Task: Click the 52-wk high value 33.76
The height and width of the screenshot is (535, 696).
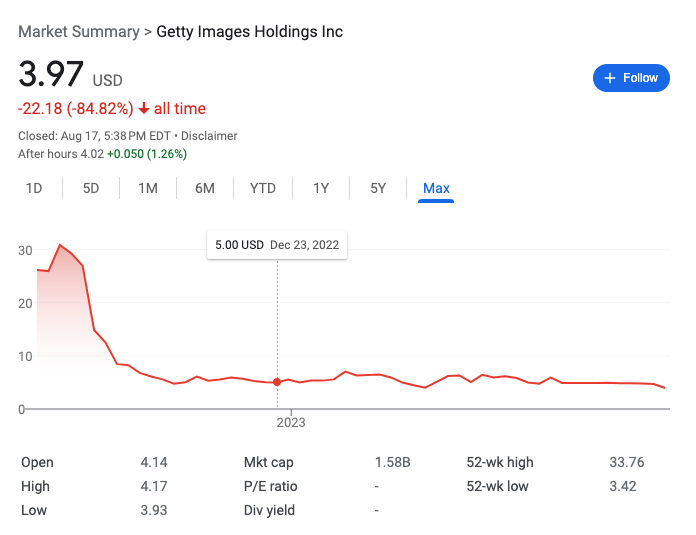Action: pos(626,462)
